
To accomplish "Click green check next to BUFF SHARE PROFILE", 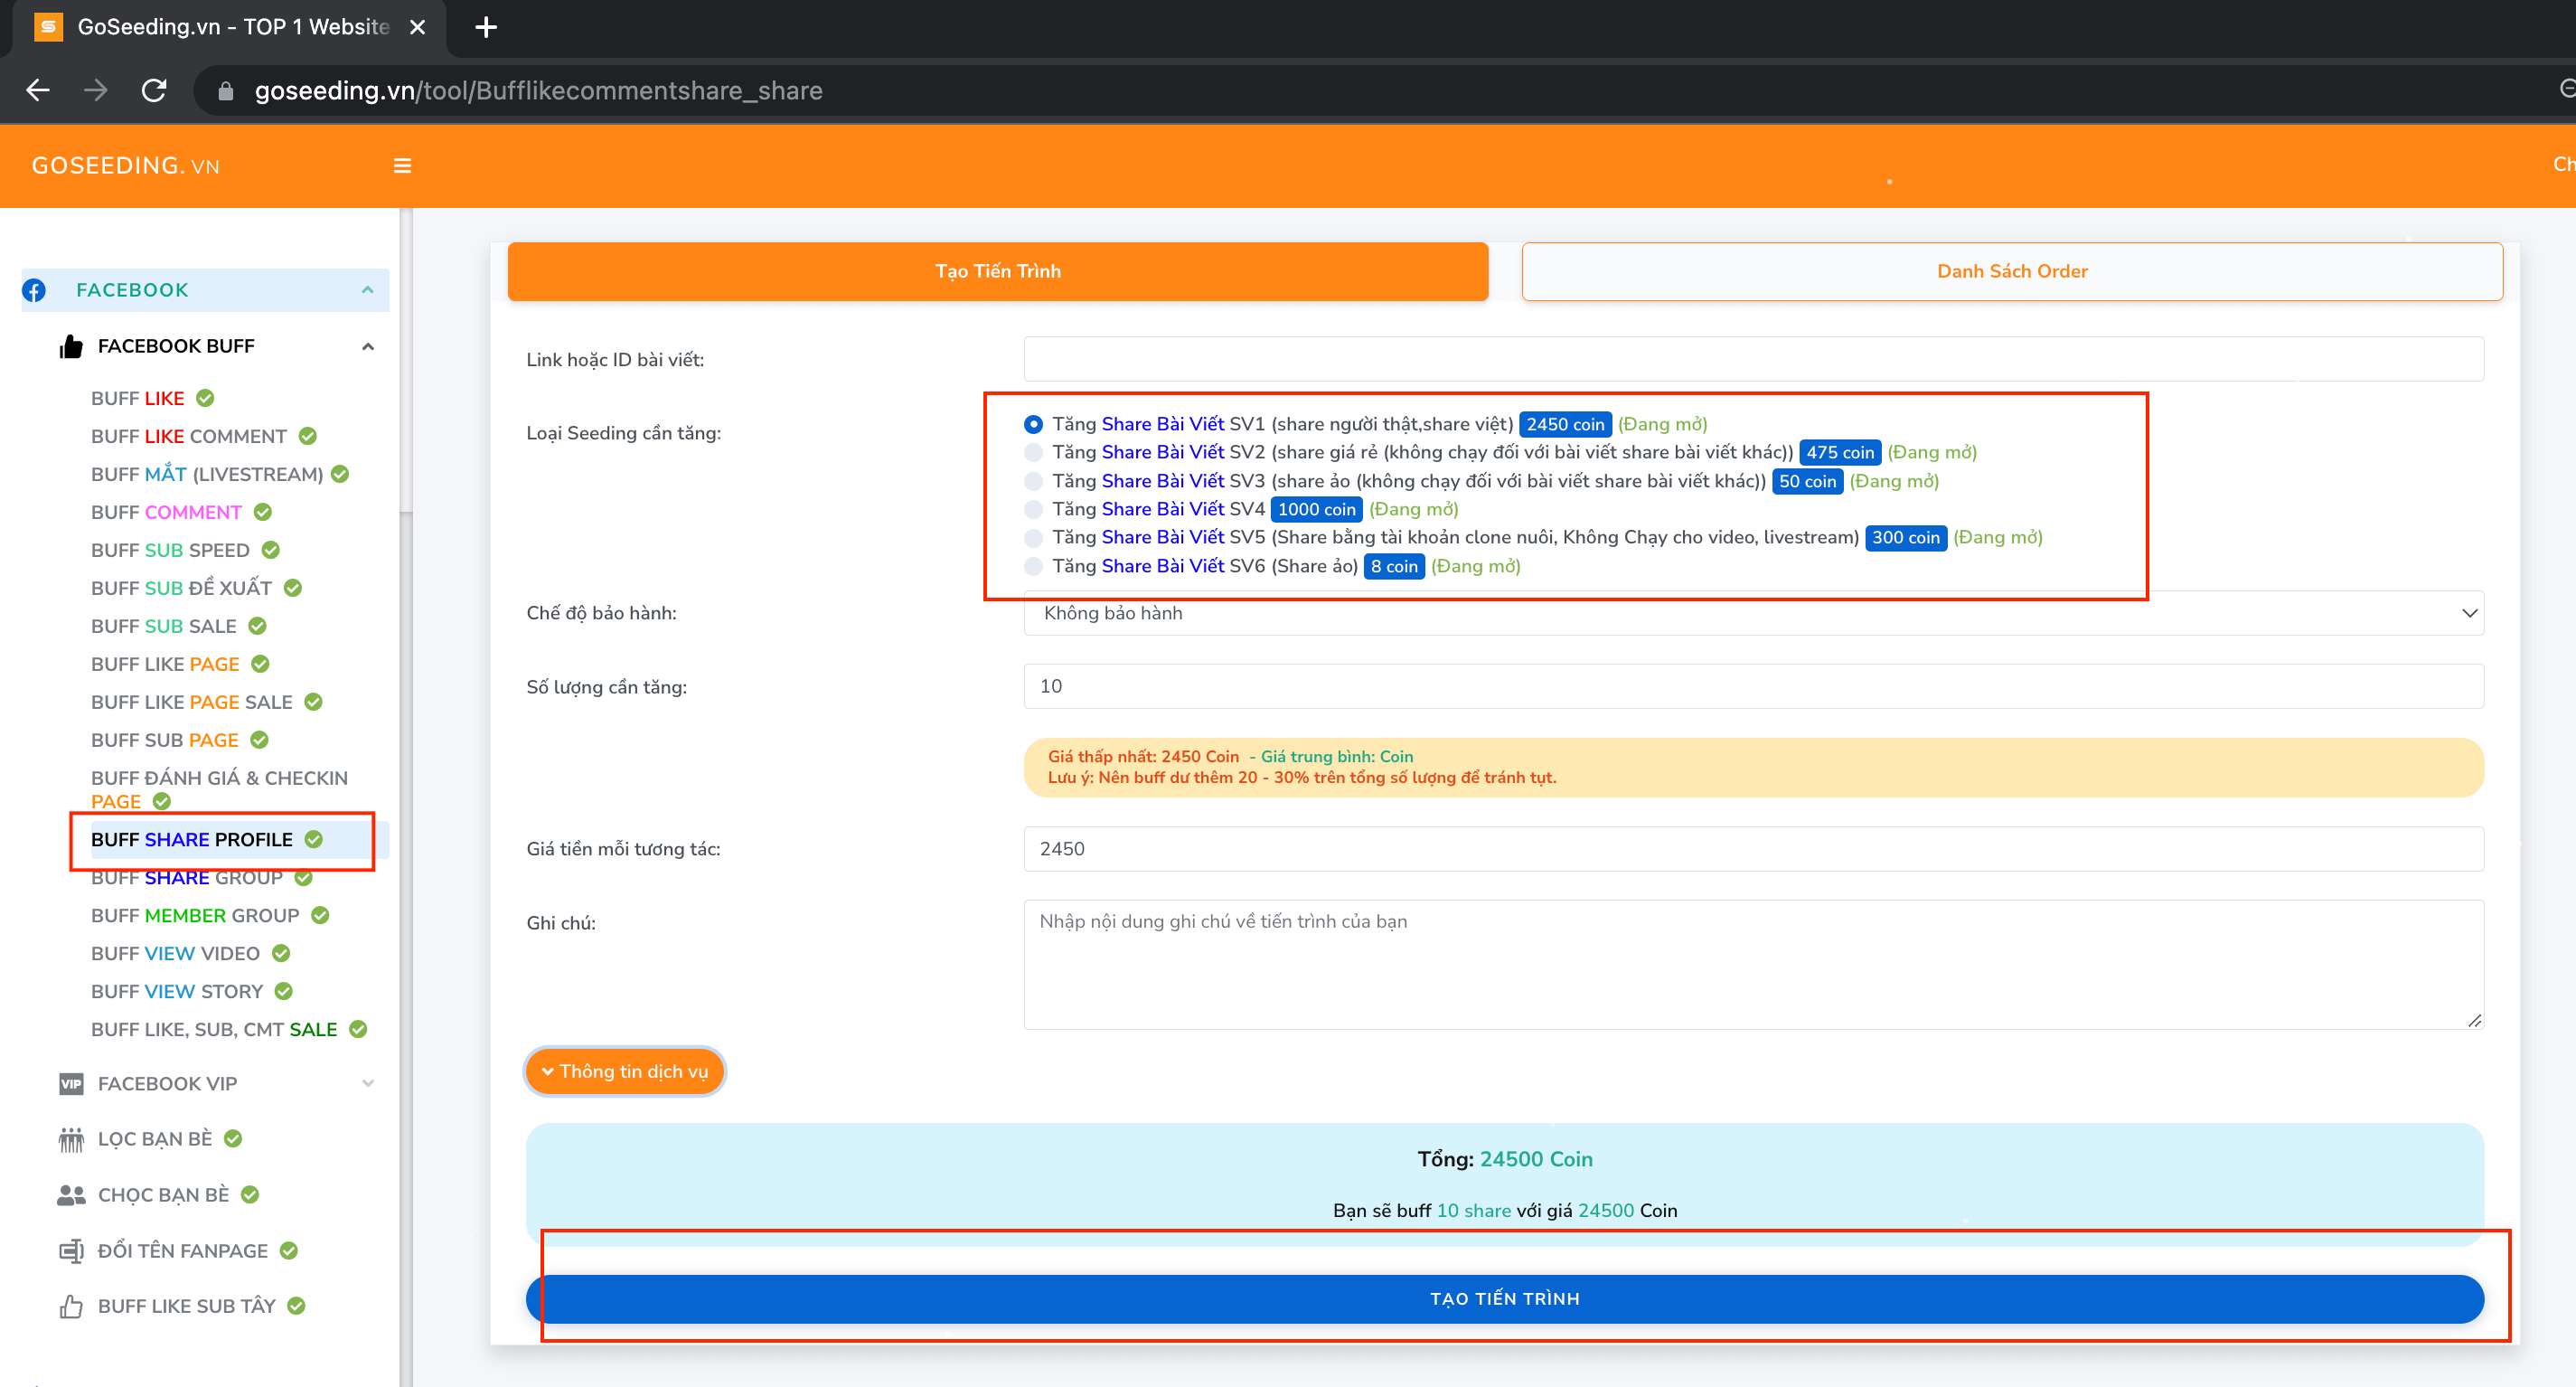I will tap(314, 840).
